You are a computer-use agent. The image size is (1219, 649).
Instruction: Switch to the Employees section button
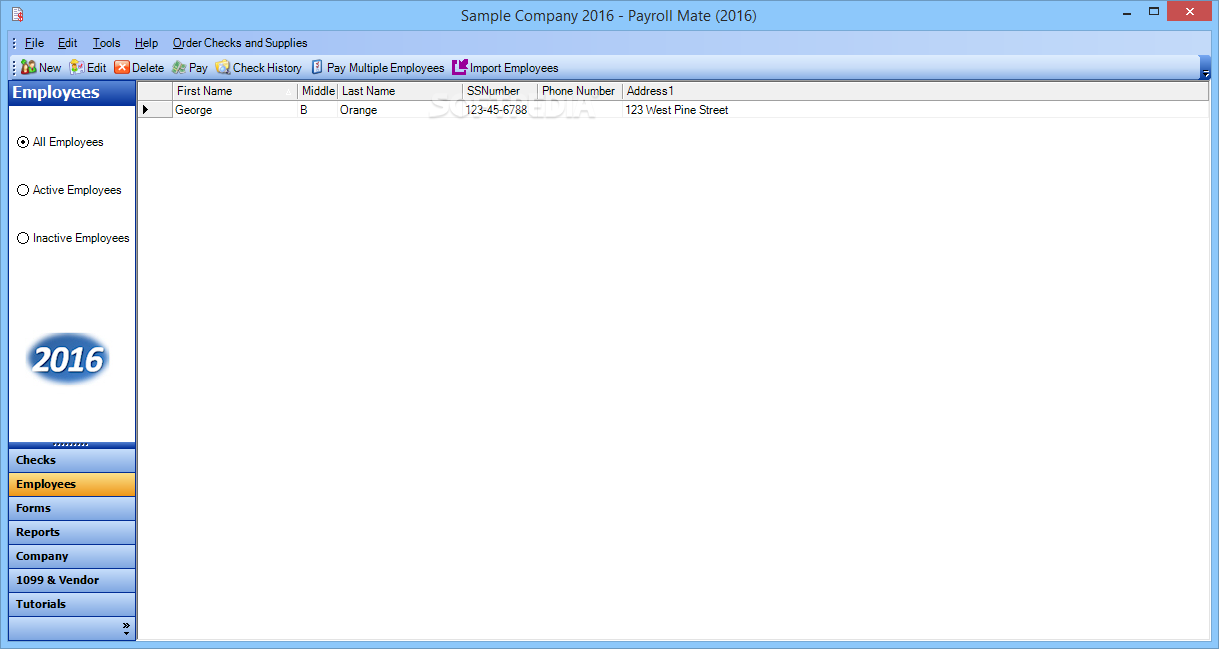point(72,484)
